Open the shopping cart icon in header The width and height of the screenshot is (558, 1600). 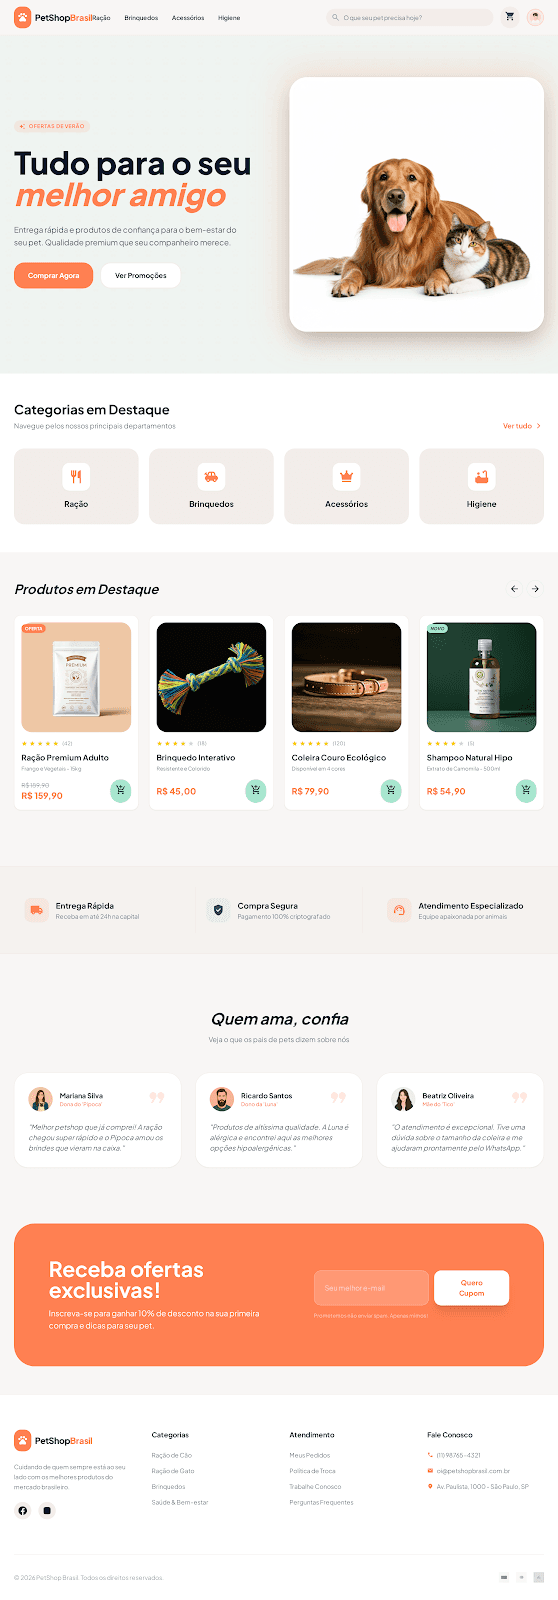pos(510,17)
